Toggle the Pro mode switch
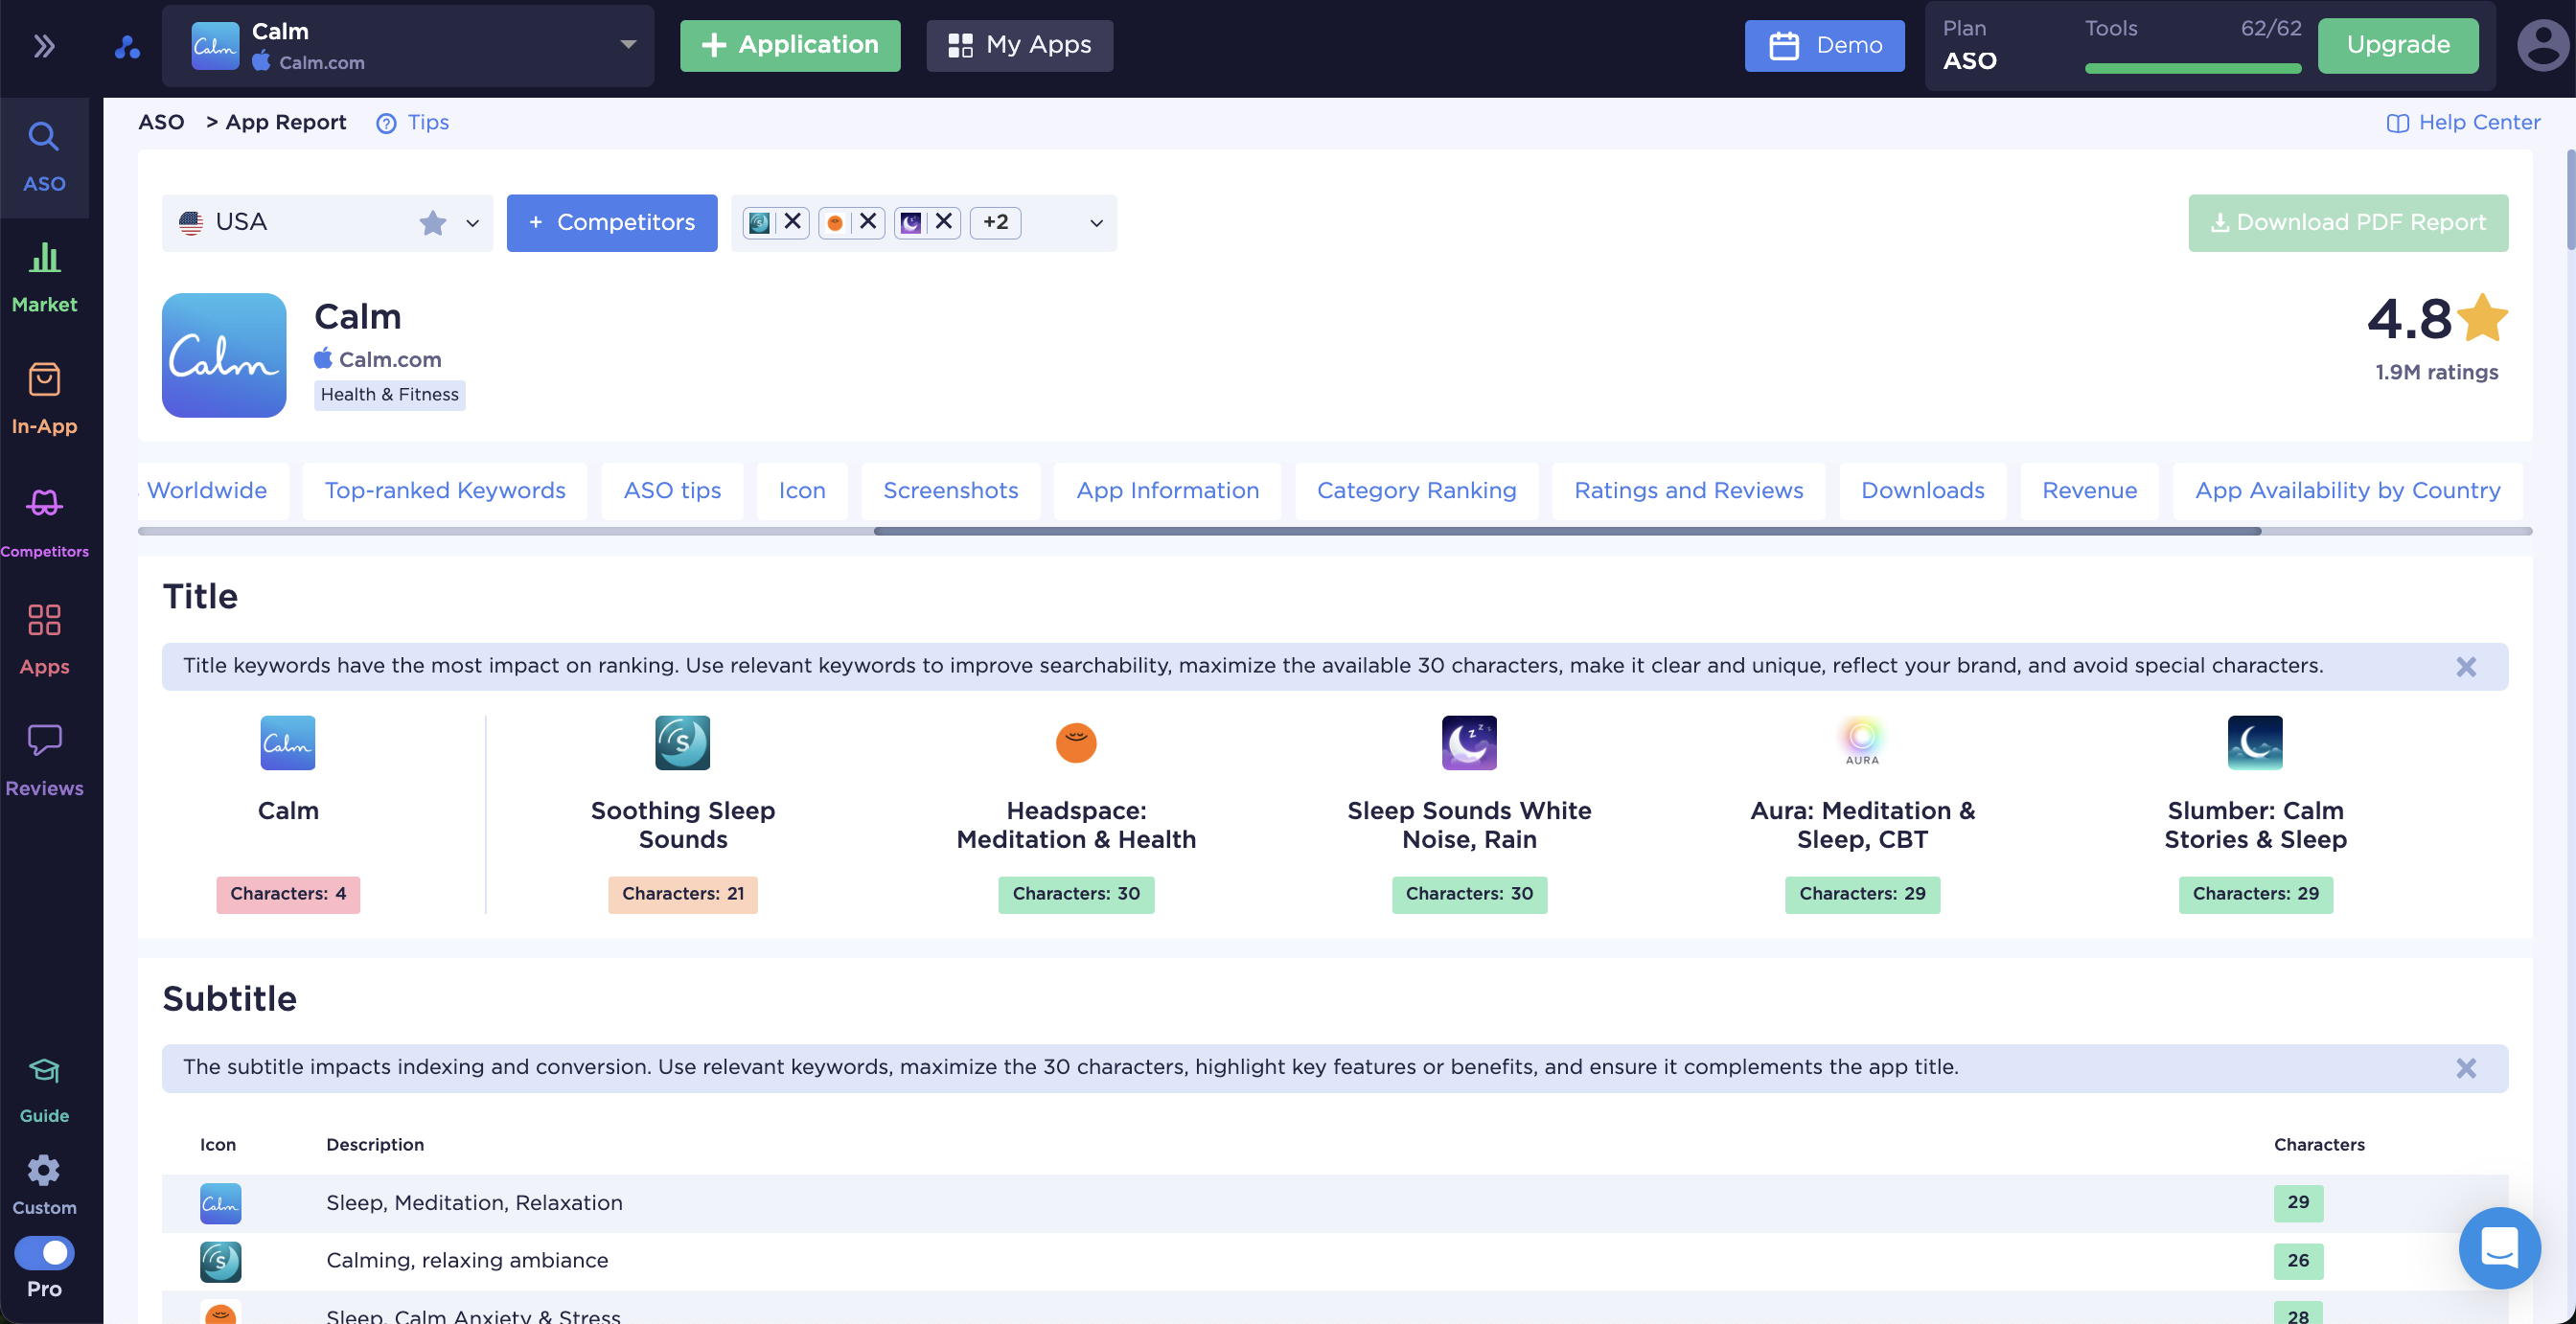The height and width of the screenshot is (1324, 2576). pos(44,1253)
